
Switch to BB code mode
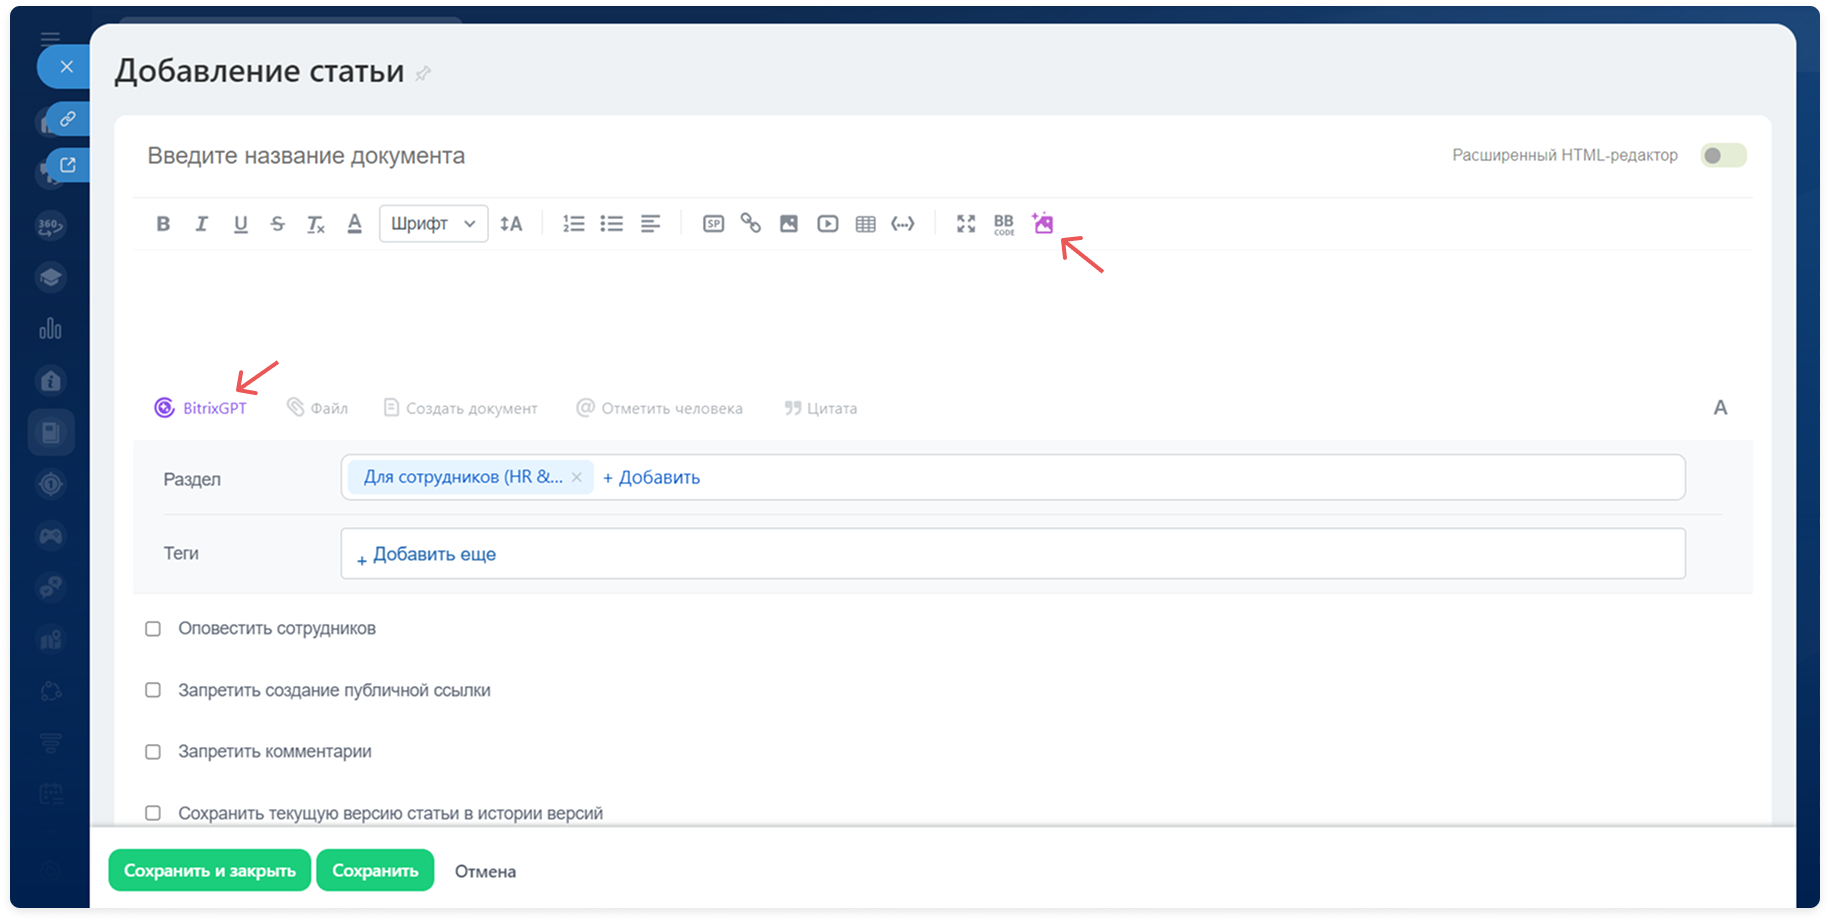[x=1004, y=224]
